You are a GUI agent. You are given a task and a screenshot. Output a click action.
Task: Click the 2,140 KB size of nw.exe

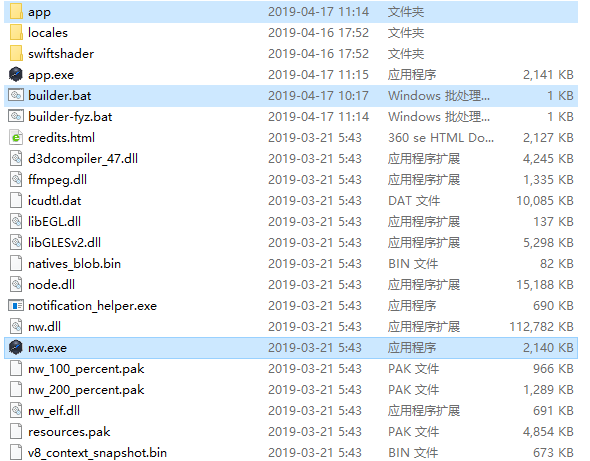(x=548, y=348)
